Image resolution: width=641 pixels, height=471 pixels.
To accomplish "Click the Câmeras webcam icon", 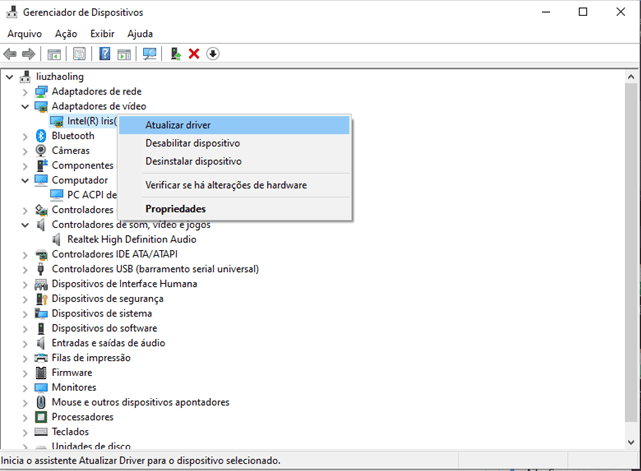I will [x=41, y=150].
